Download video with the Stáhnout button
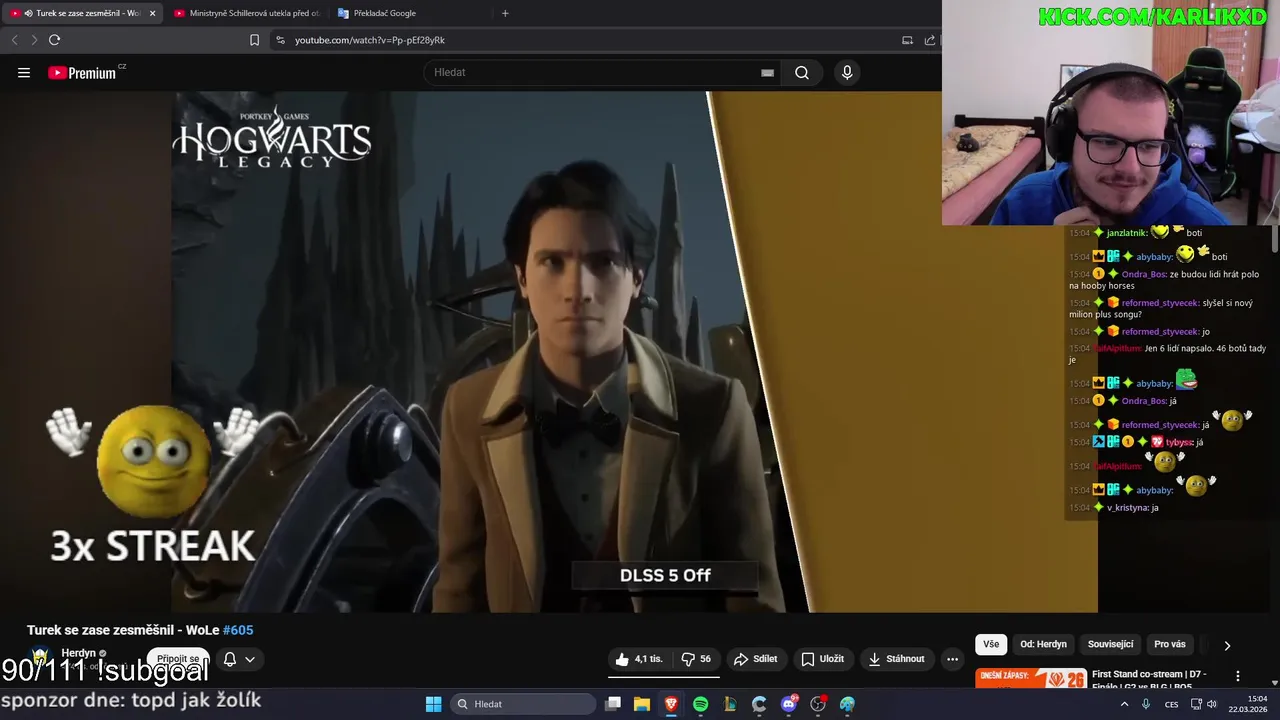 [896, 659]
